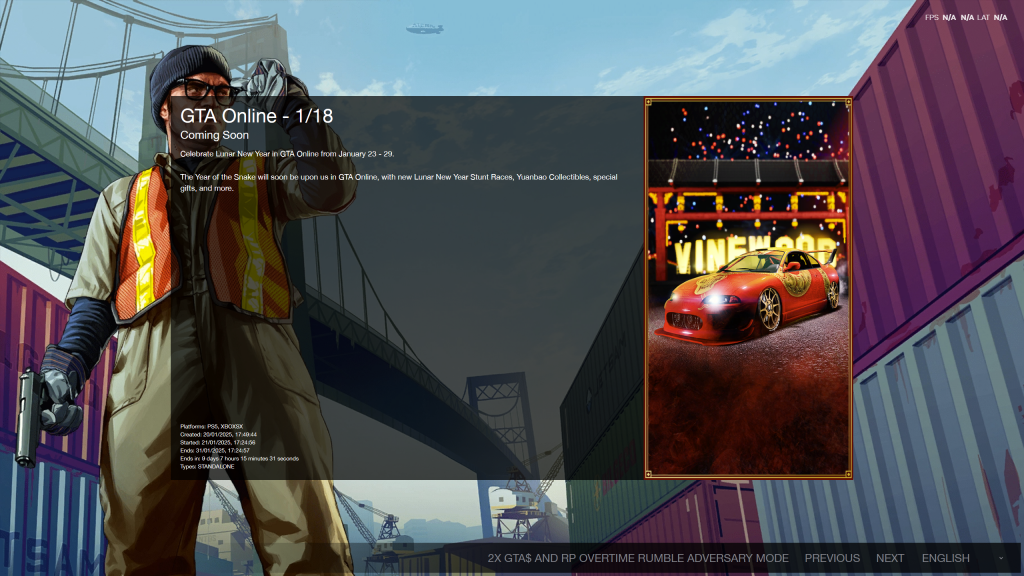Go to the NEXT news item

889,558
